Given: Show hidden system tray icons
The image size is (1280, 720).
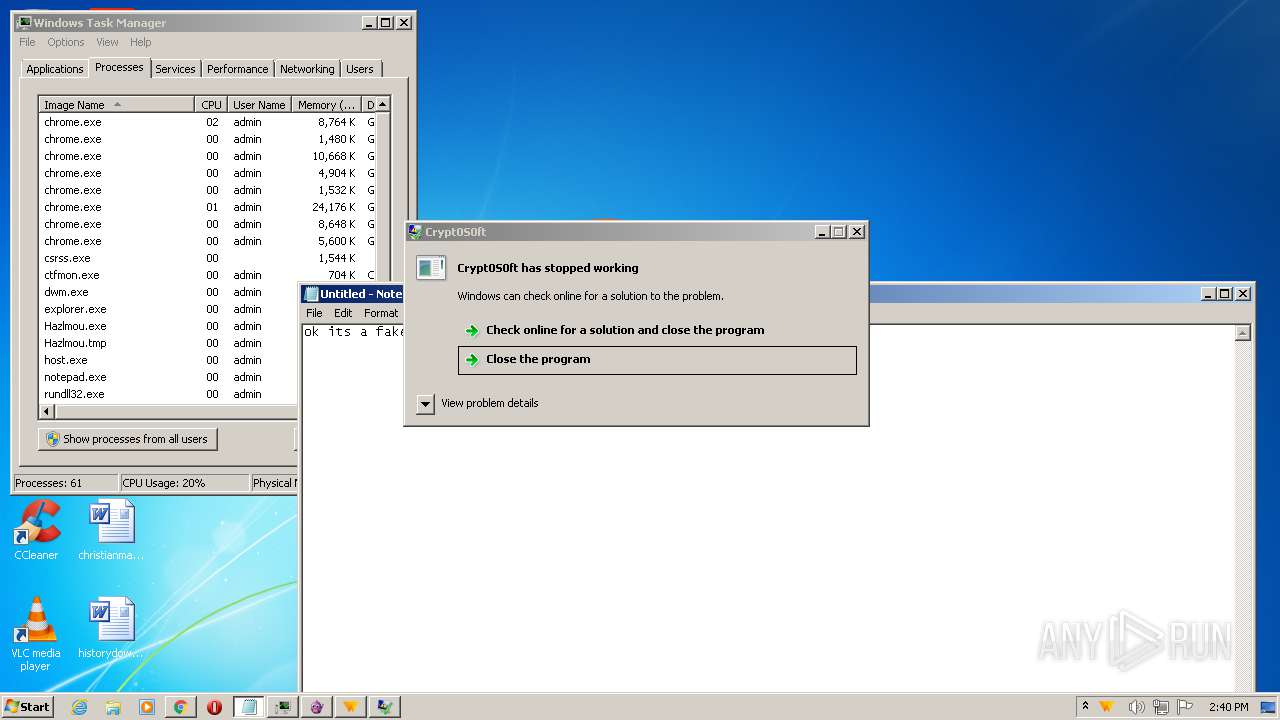Looking at the screenshot, I should [1085, 706].
